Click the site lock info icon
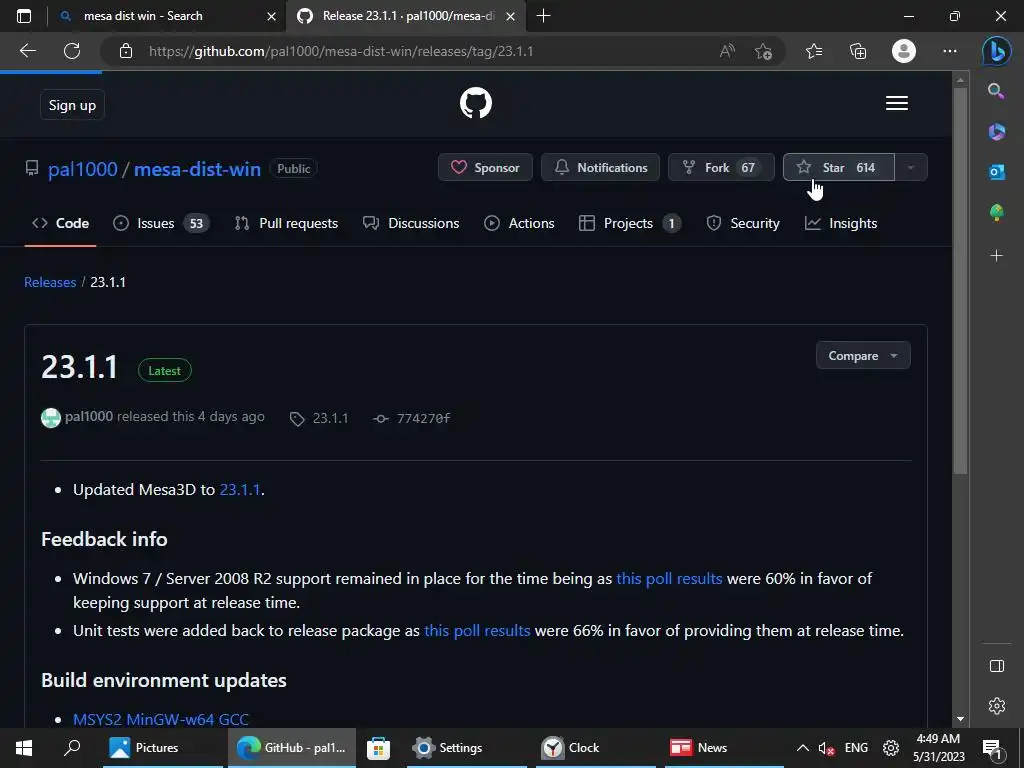This screenshot has width=1024, height=768. pos(126,51)
